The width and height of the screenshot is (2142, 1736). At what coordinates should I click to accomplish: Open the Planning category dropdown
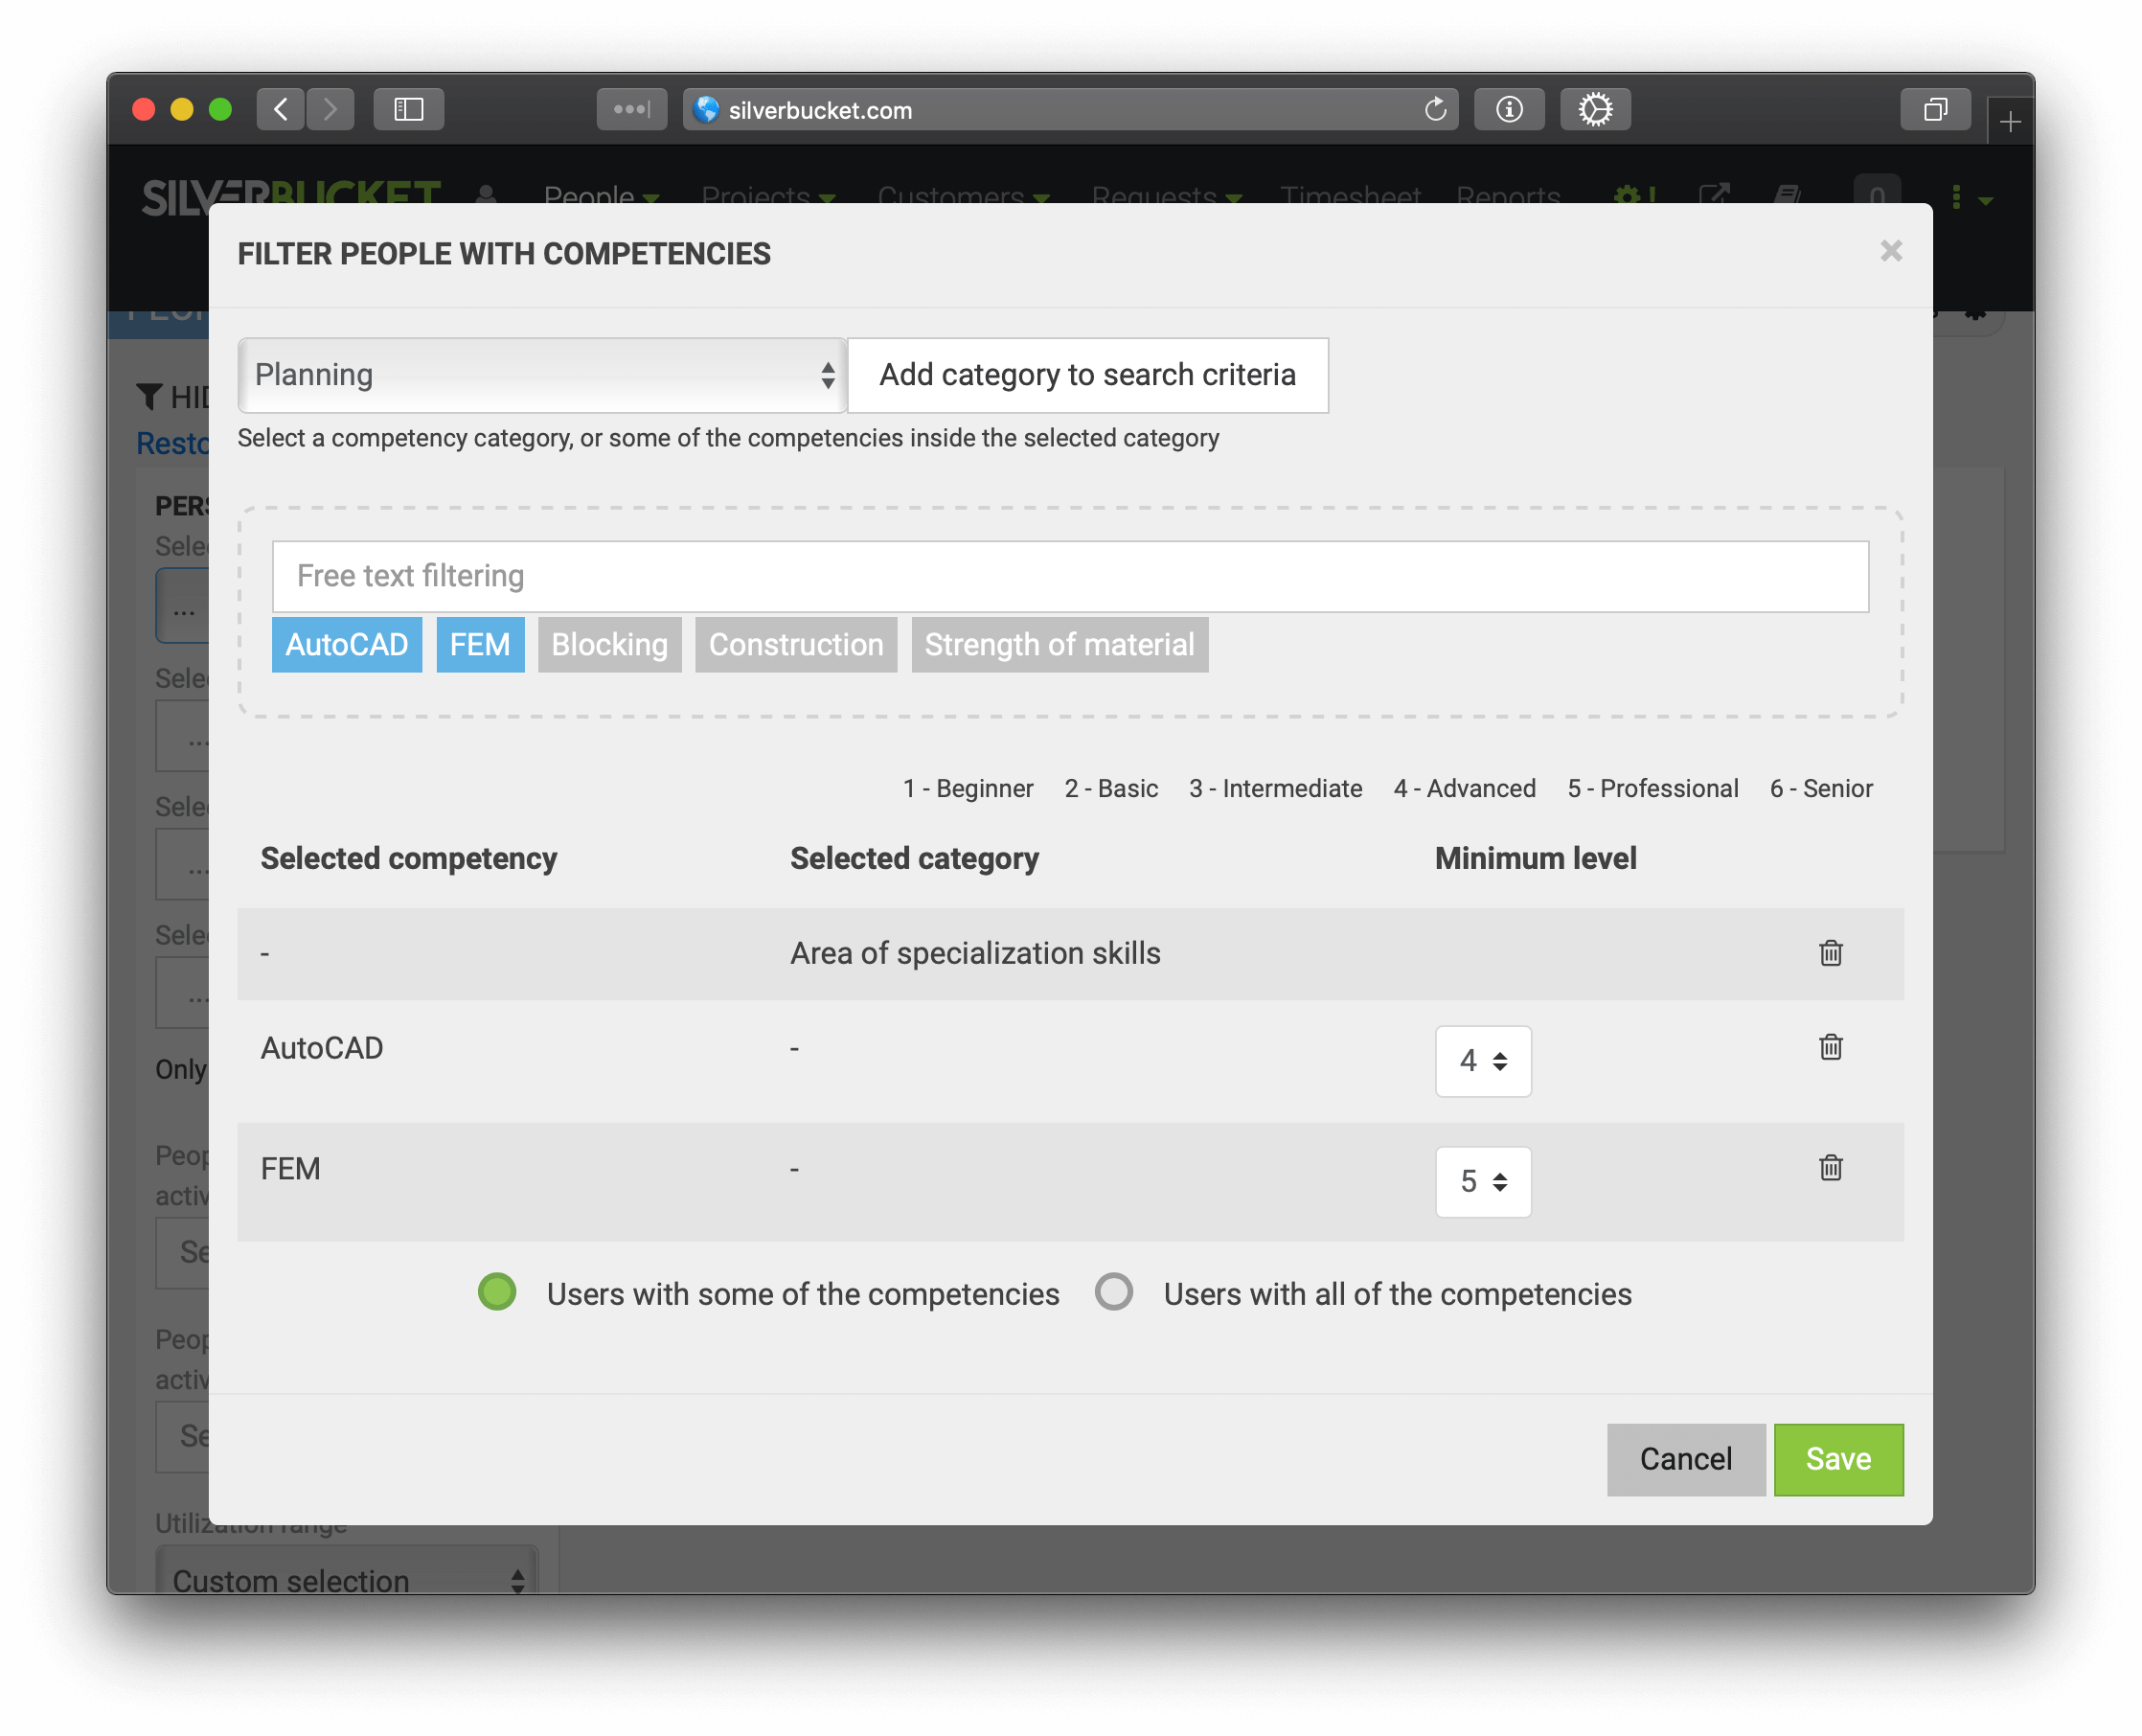[x=542, y=375]
